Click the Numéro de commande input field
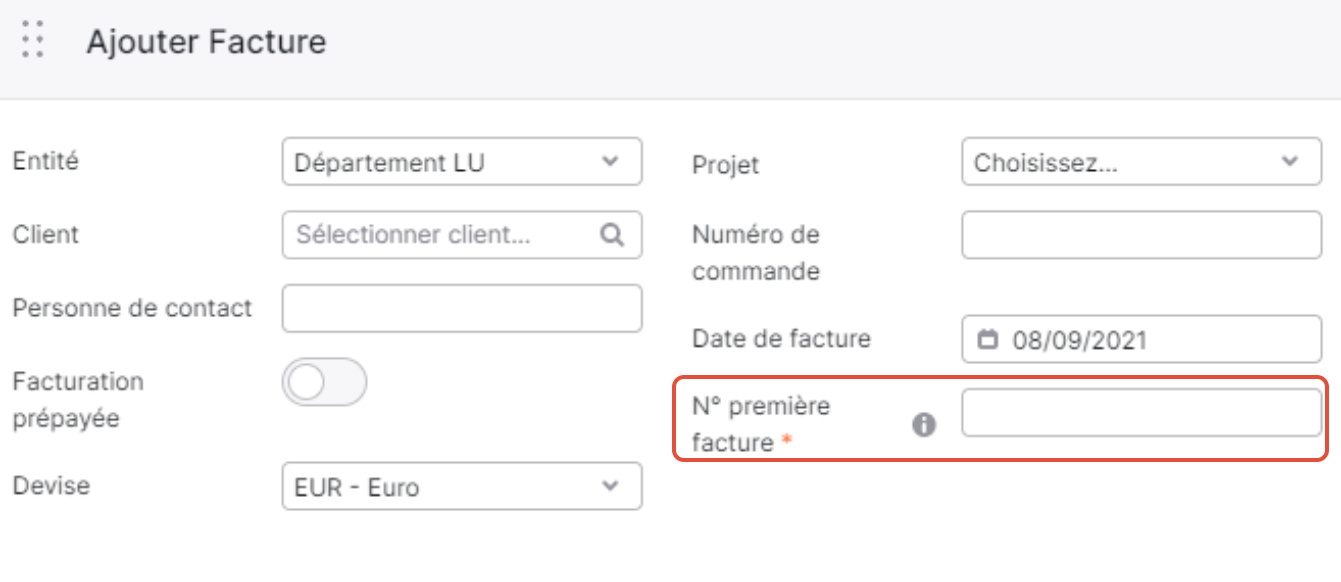Viewport: 1341px width, 582px height. pyautogui.click(x=1142, y=235)
